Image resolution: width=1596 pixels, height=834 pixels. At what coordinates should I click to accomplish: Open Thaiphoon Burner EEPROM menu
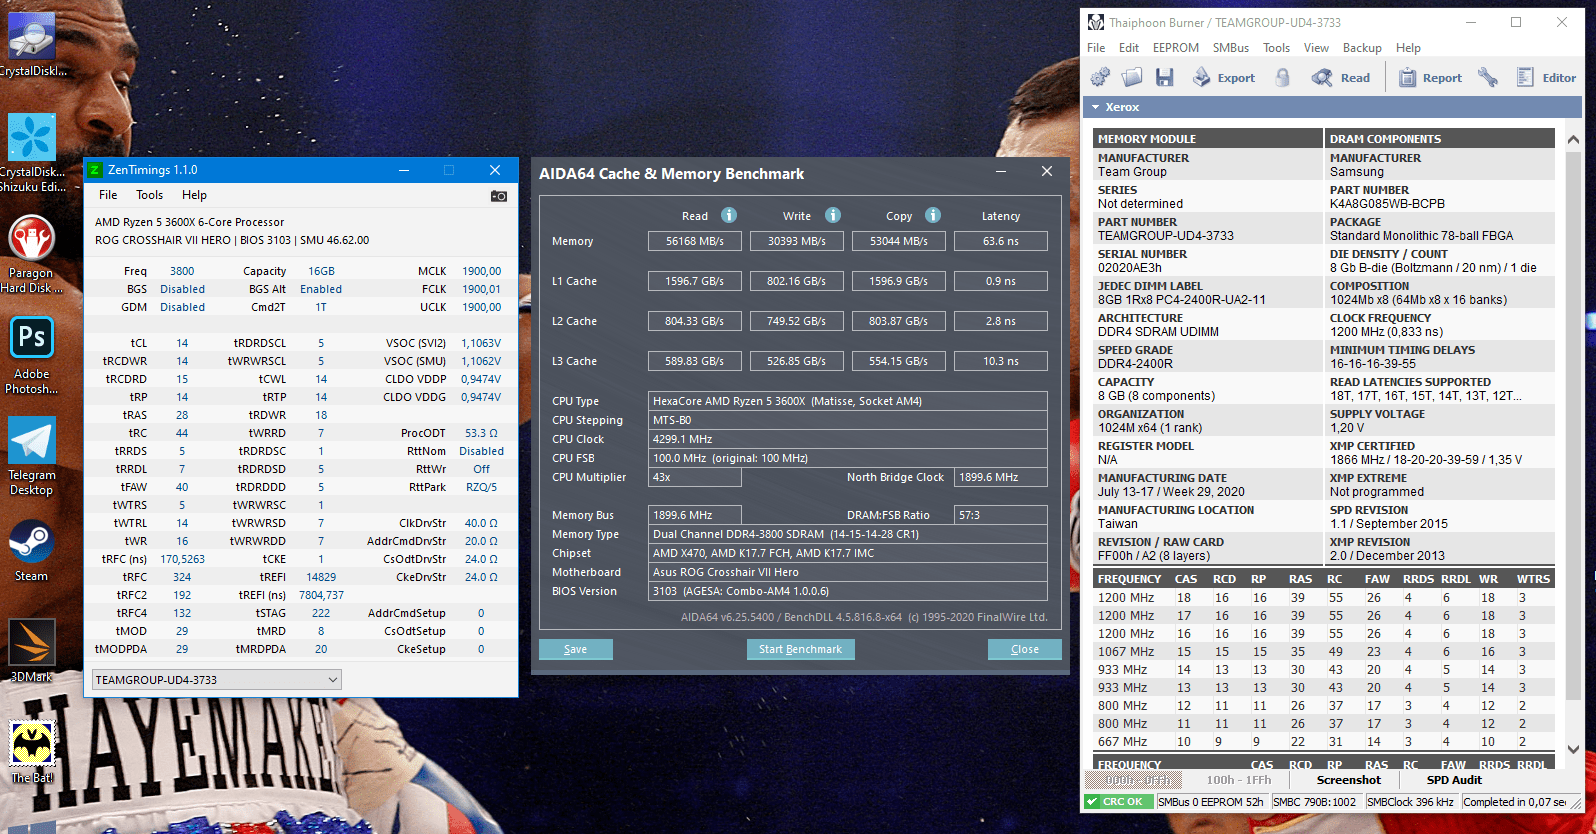coord(1175,48)
